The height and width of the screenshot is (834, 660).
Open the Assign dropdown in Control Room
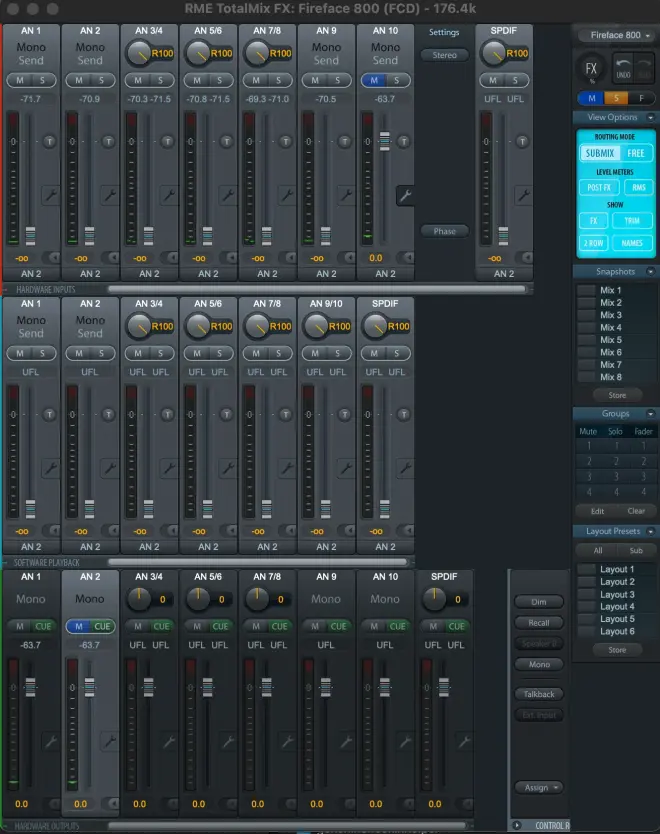539,787
